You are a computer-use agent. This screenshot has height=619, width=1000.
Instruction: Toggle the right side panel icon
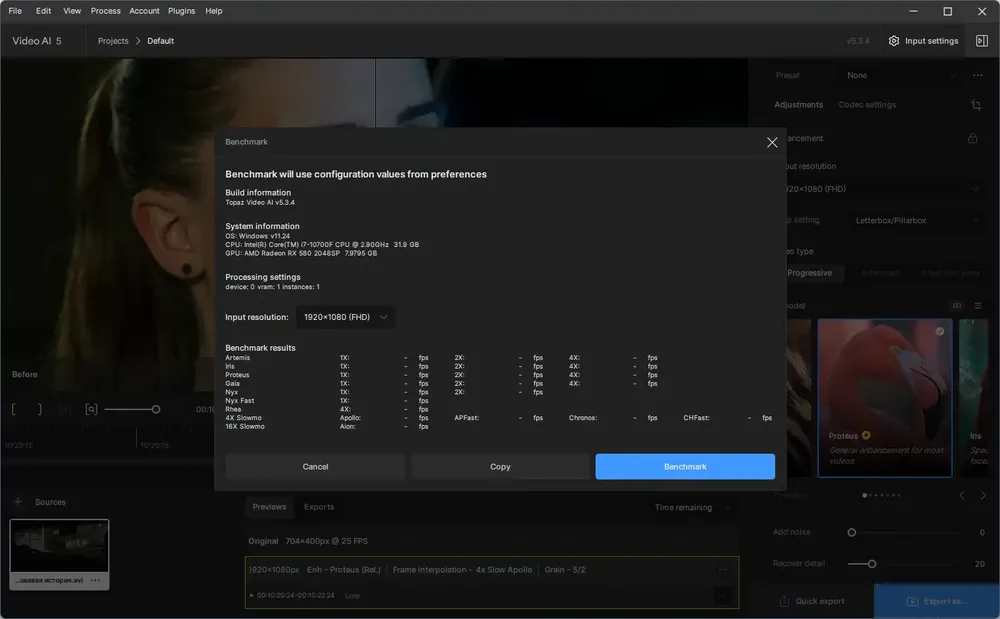(x=982, y=41)
